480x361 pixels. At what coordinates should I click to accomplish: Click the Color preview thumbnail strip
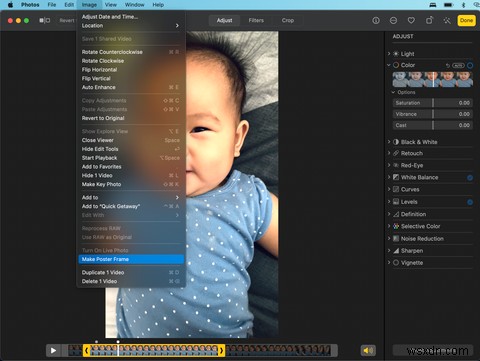point(432,79)
